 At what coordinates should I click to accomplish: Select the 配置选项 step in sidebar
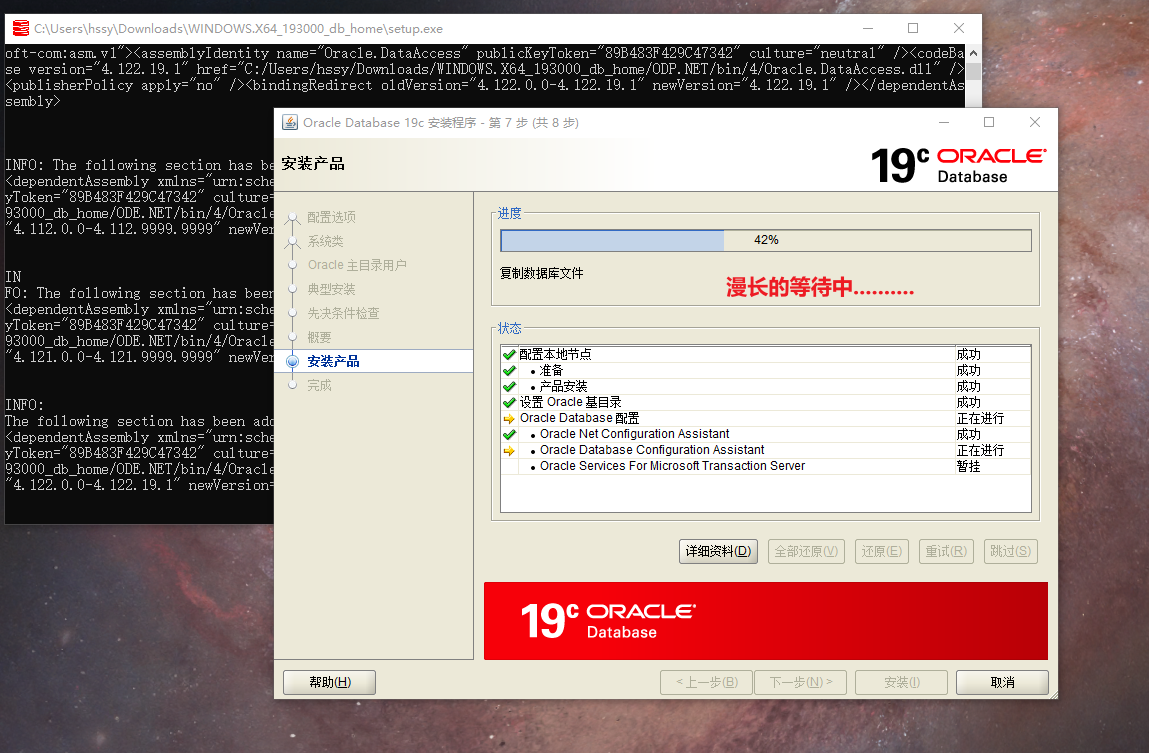(331, 218)
